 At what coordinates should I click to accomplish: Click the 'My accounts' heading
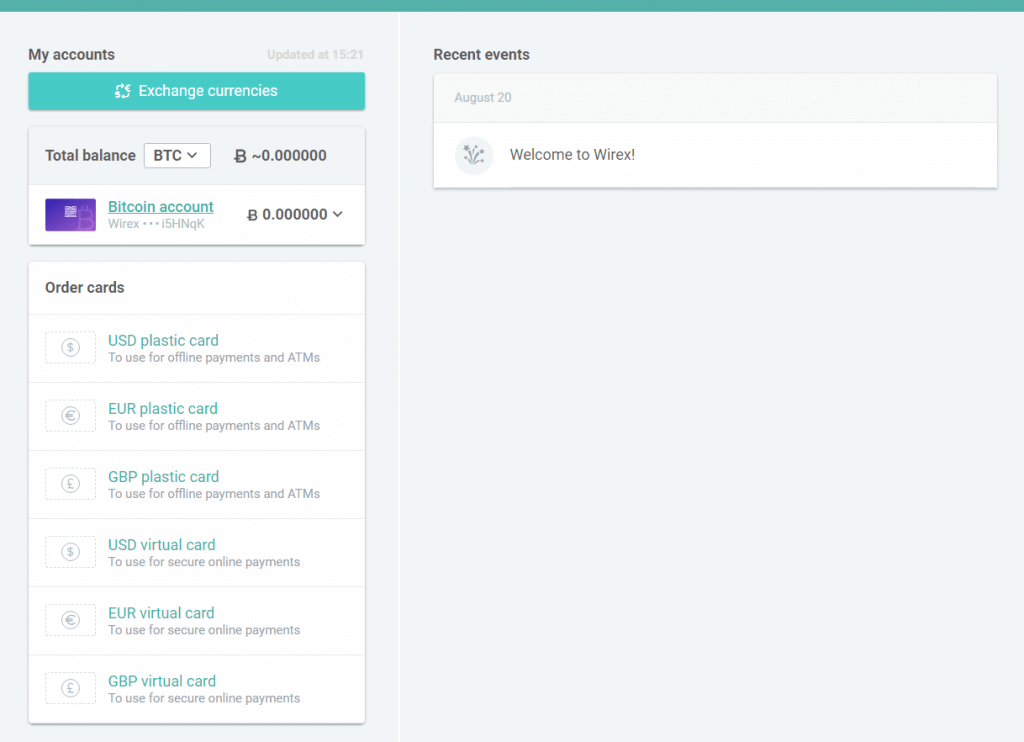71,55
